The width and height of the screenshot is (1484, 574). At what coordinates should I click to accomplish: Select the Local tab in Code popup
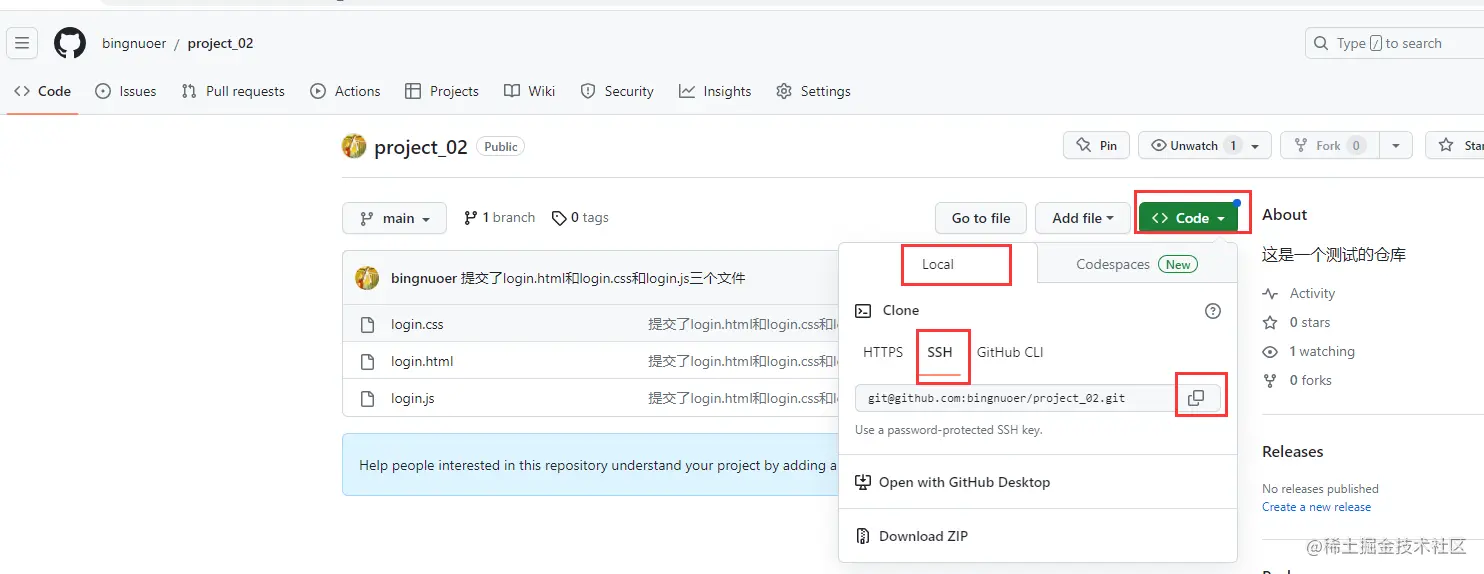click(938, 264)
